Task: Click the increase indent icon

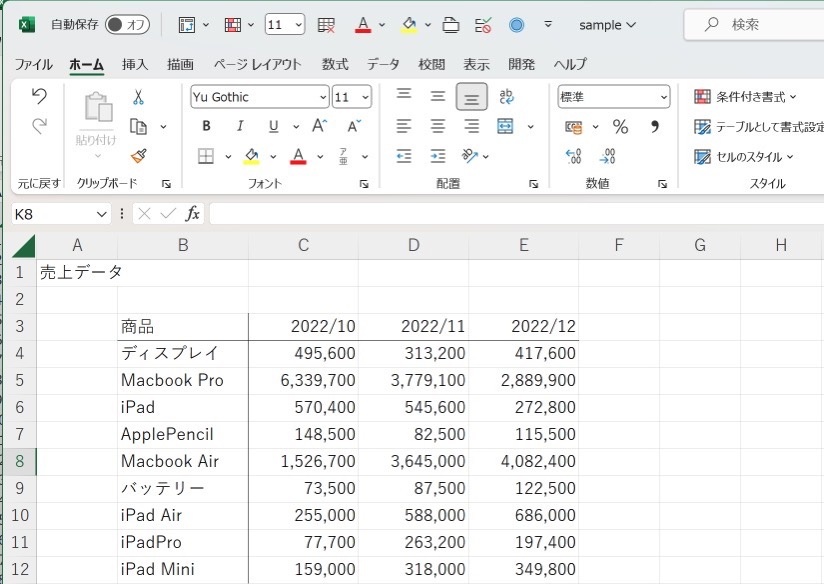Action: click(x=438, y=156)
